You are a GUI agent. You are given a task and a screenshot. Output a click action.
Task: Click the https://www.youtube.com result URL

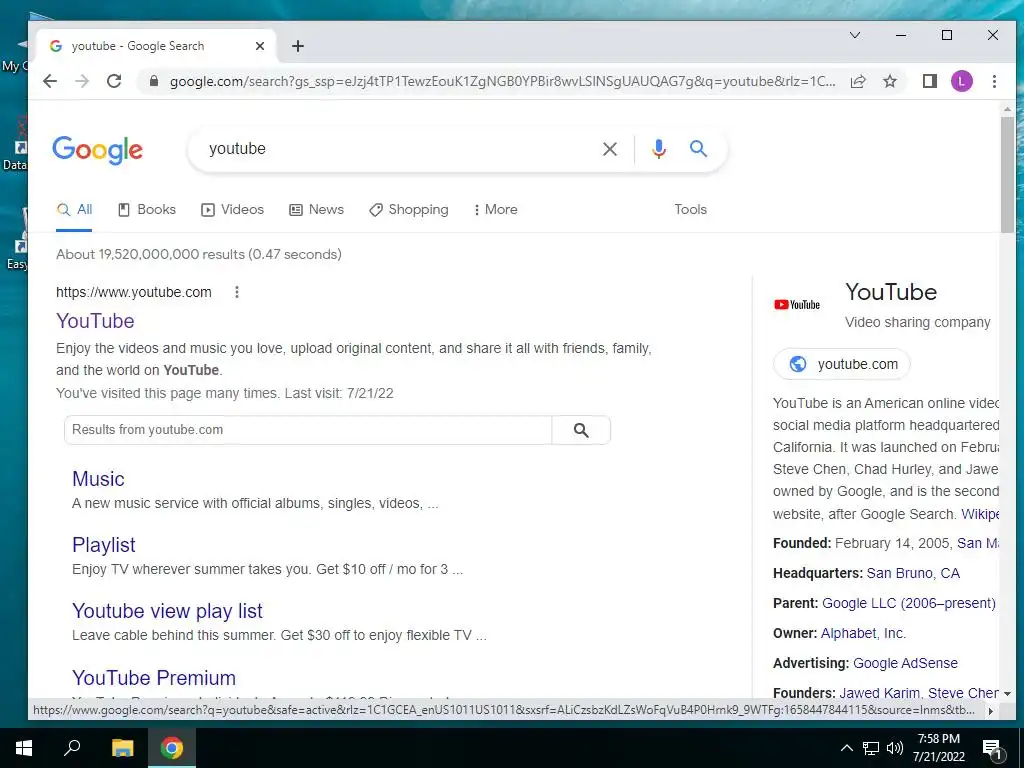[134, 292]
